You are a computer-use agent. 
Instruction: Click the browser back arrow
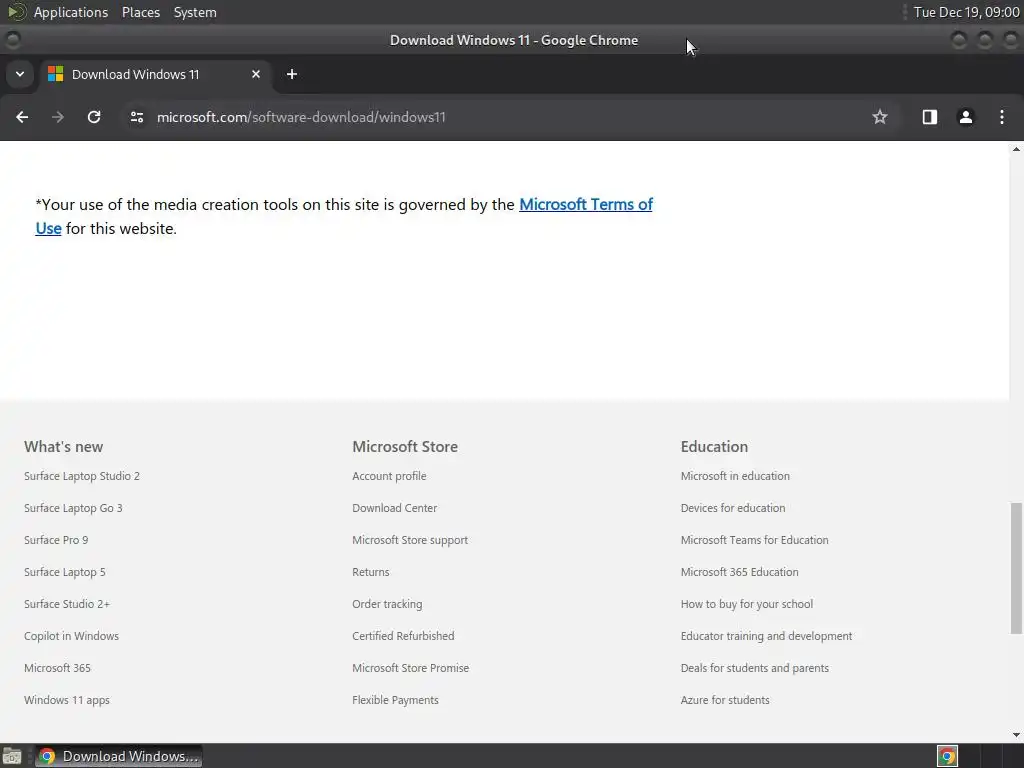[x=22, y=117]
